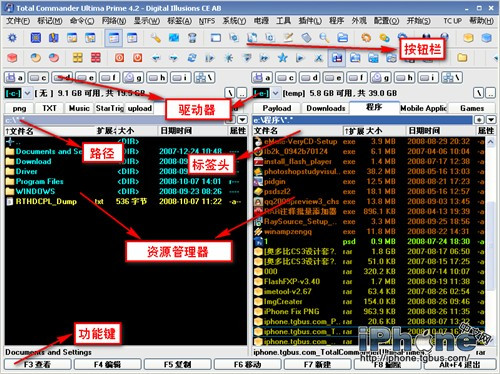
Task: Click the blue picture icon beside the wrench
Action: [x=174, y=38]
